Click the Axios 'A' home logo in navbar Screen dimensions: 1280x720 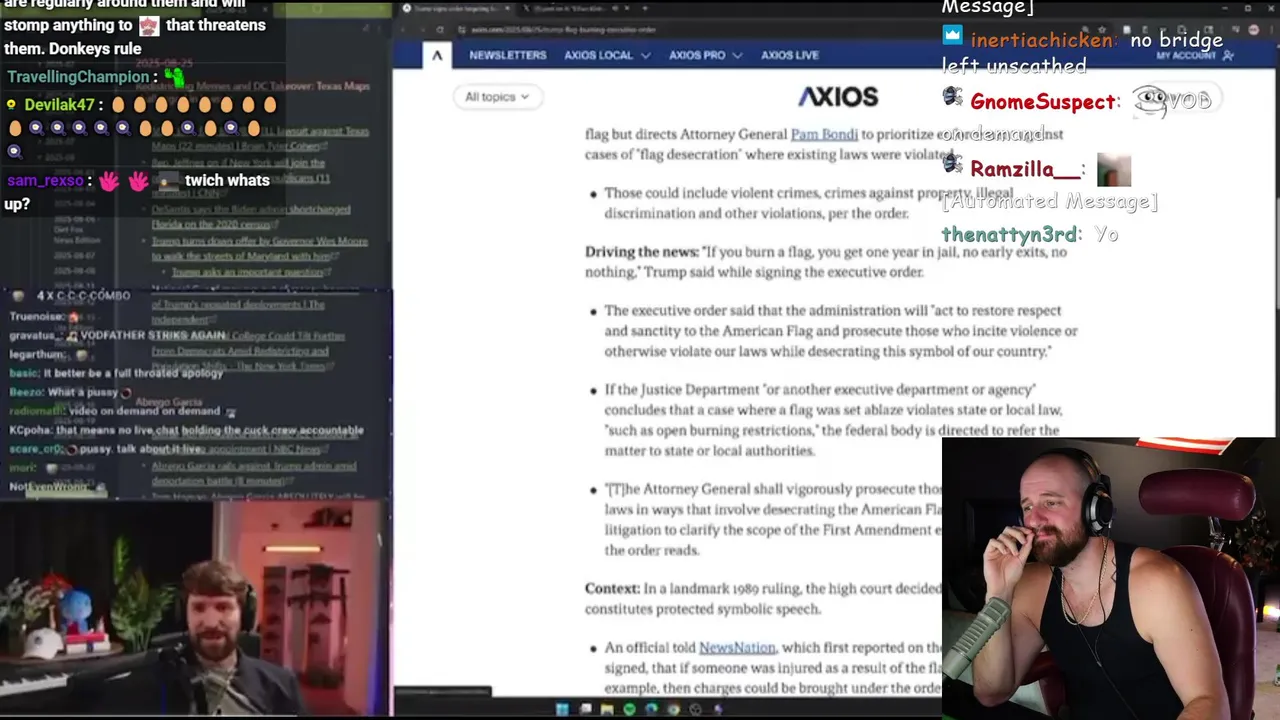point(437,55)
